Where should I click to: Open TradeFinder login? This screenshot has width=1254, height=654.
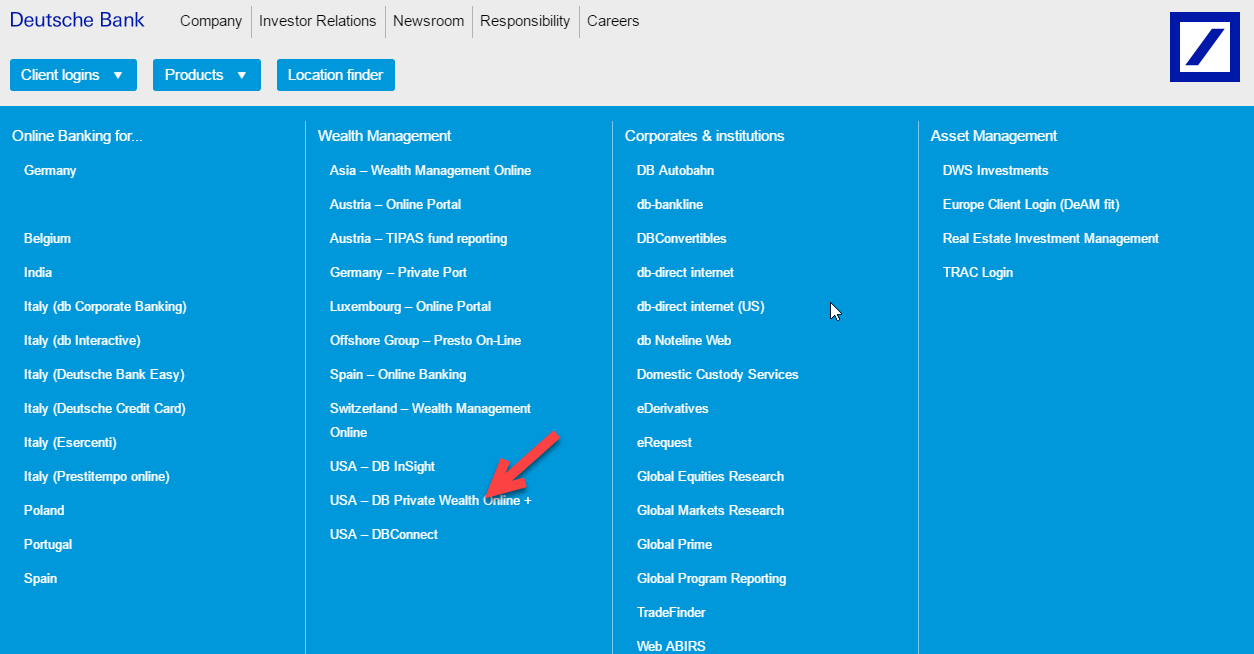click(671, 612)
